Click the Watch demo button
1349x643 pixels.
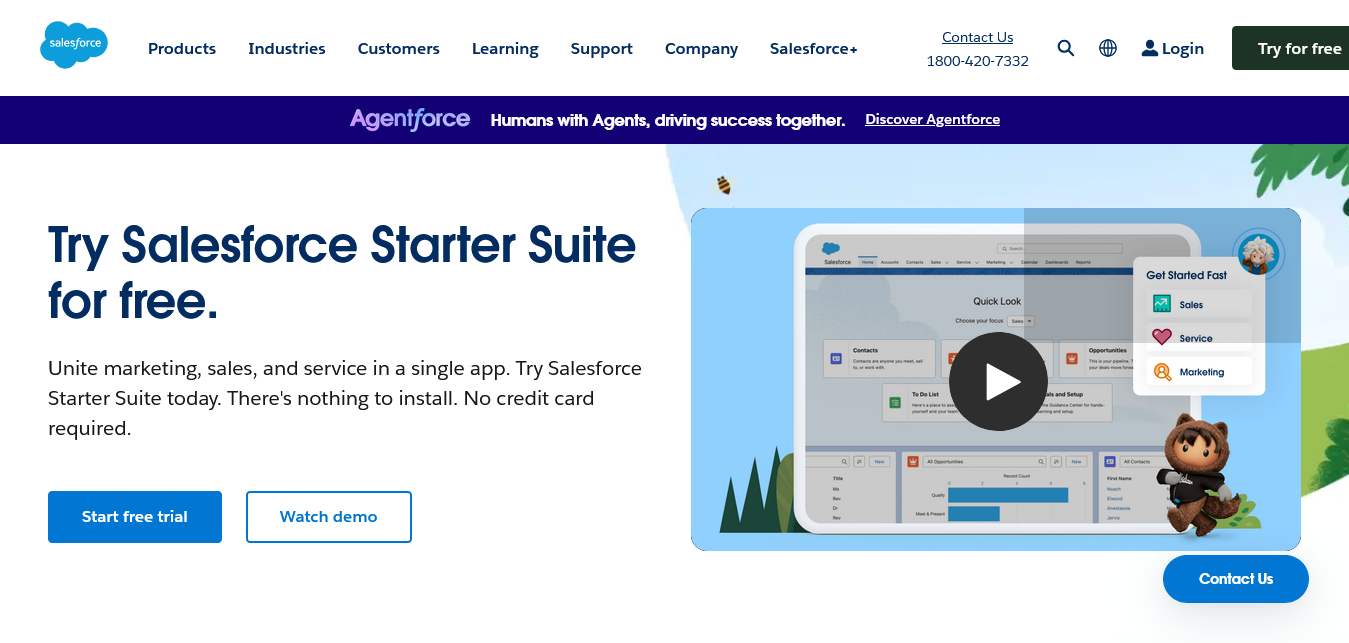329,517
